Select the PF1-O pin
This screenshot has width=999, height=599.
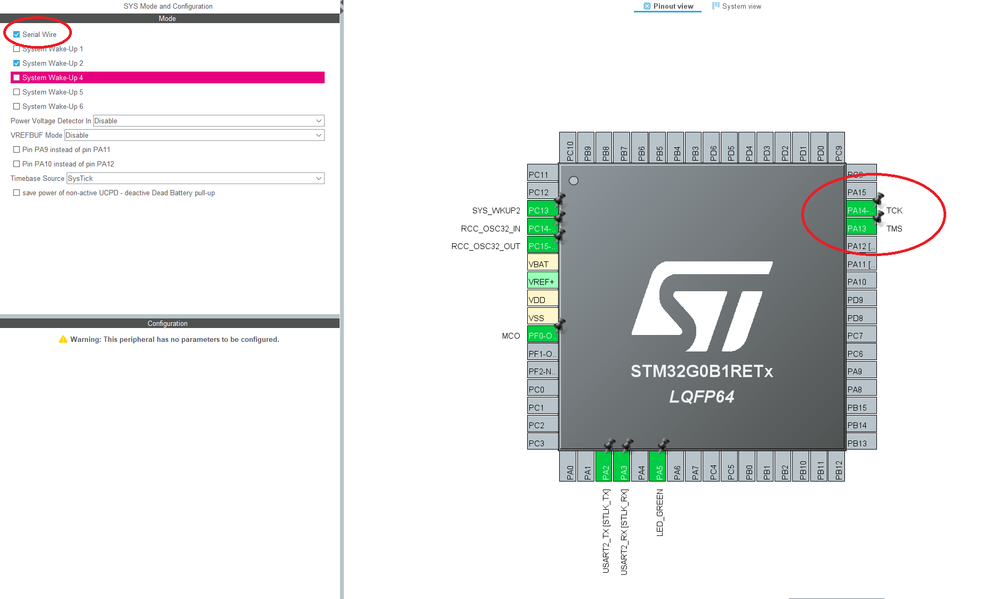point(543,354)
